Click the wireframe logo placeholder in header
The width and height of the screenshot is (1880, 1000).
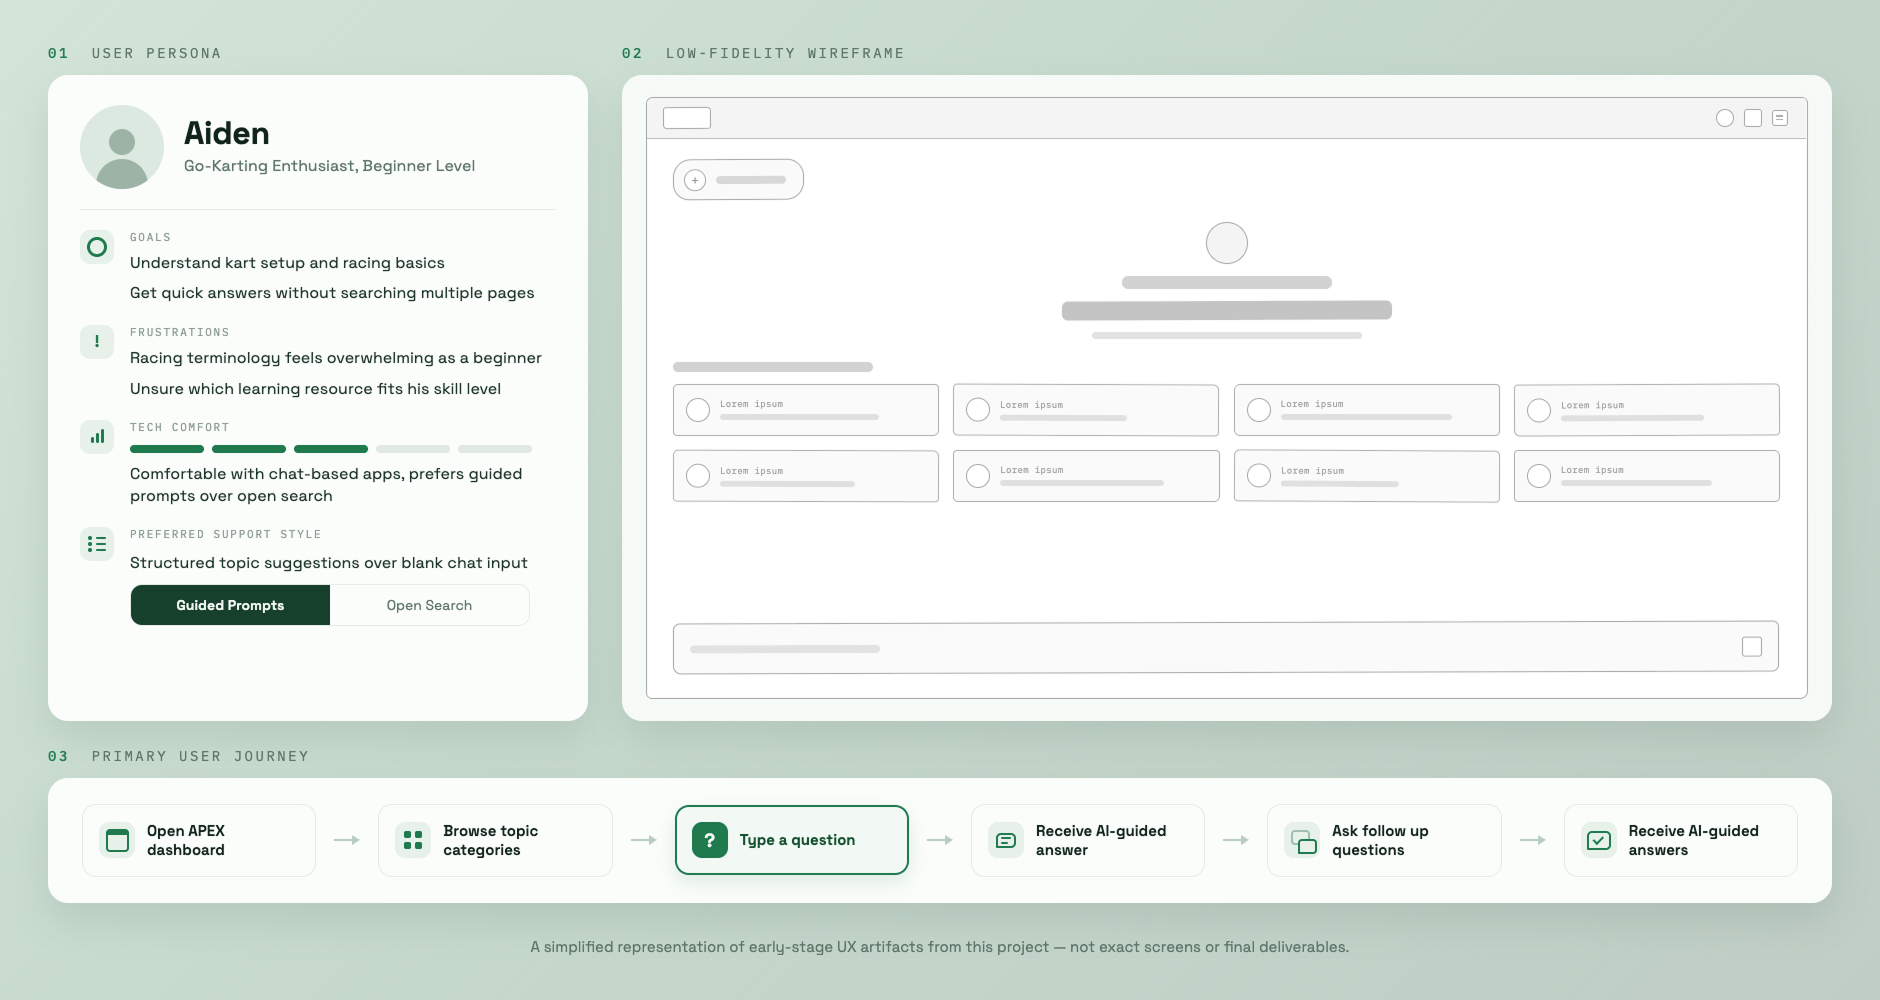687,118
